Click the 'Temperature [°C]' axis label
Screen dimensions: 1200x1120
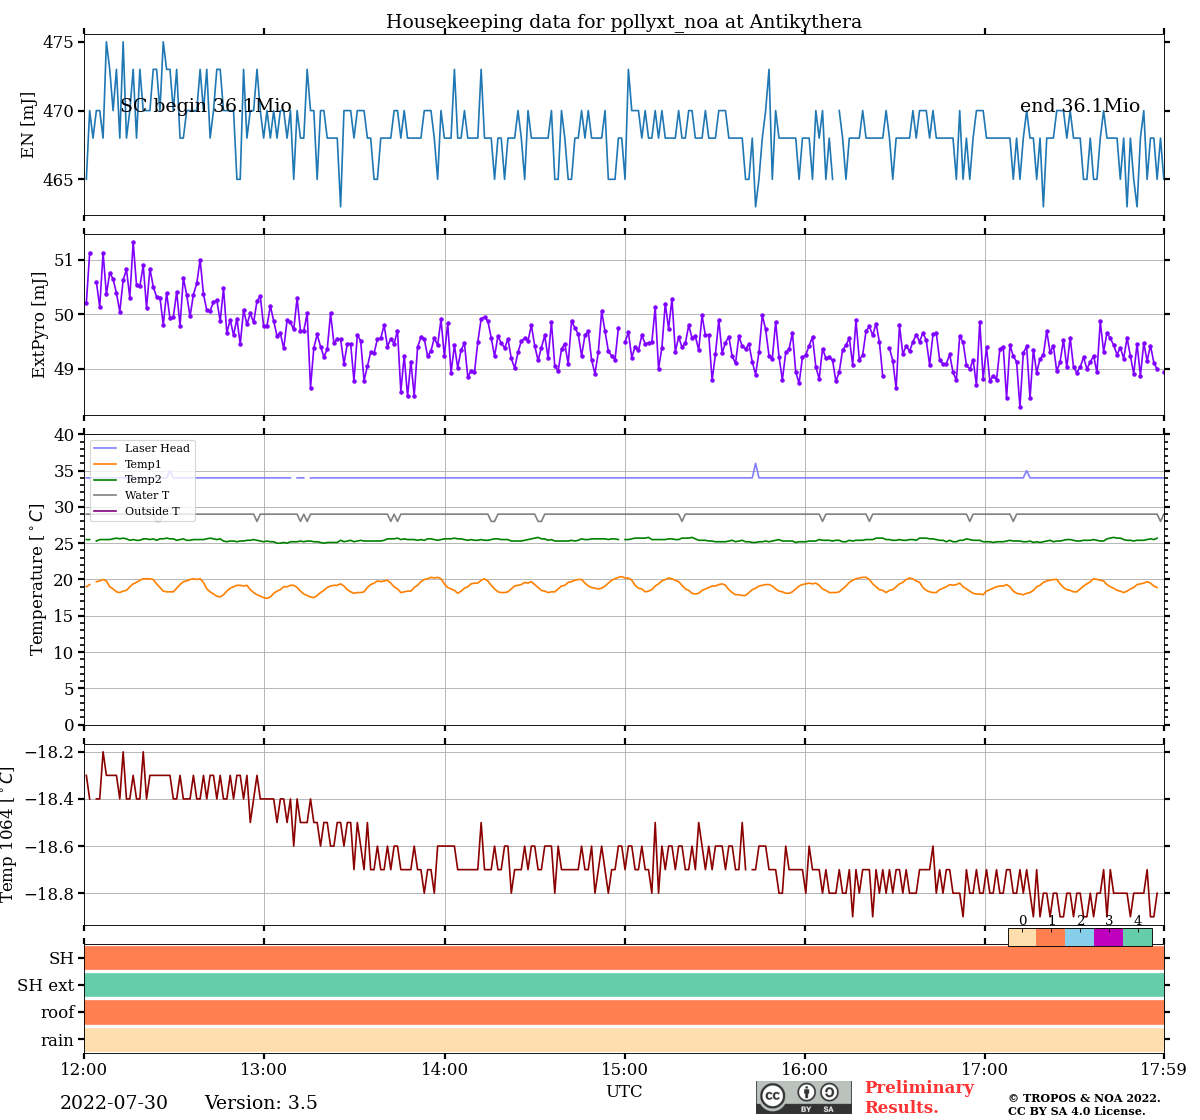pos(37,579)
